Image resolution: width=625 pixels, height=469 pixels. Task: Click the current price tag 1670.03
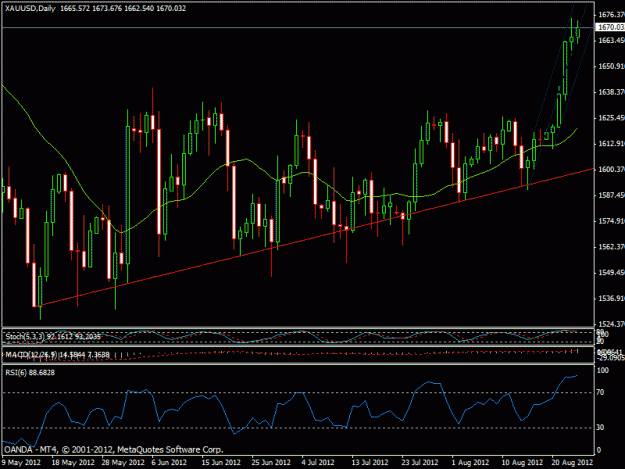pyautogui.click(x=611, y=27)
